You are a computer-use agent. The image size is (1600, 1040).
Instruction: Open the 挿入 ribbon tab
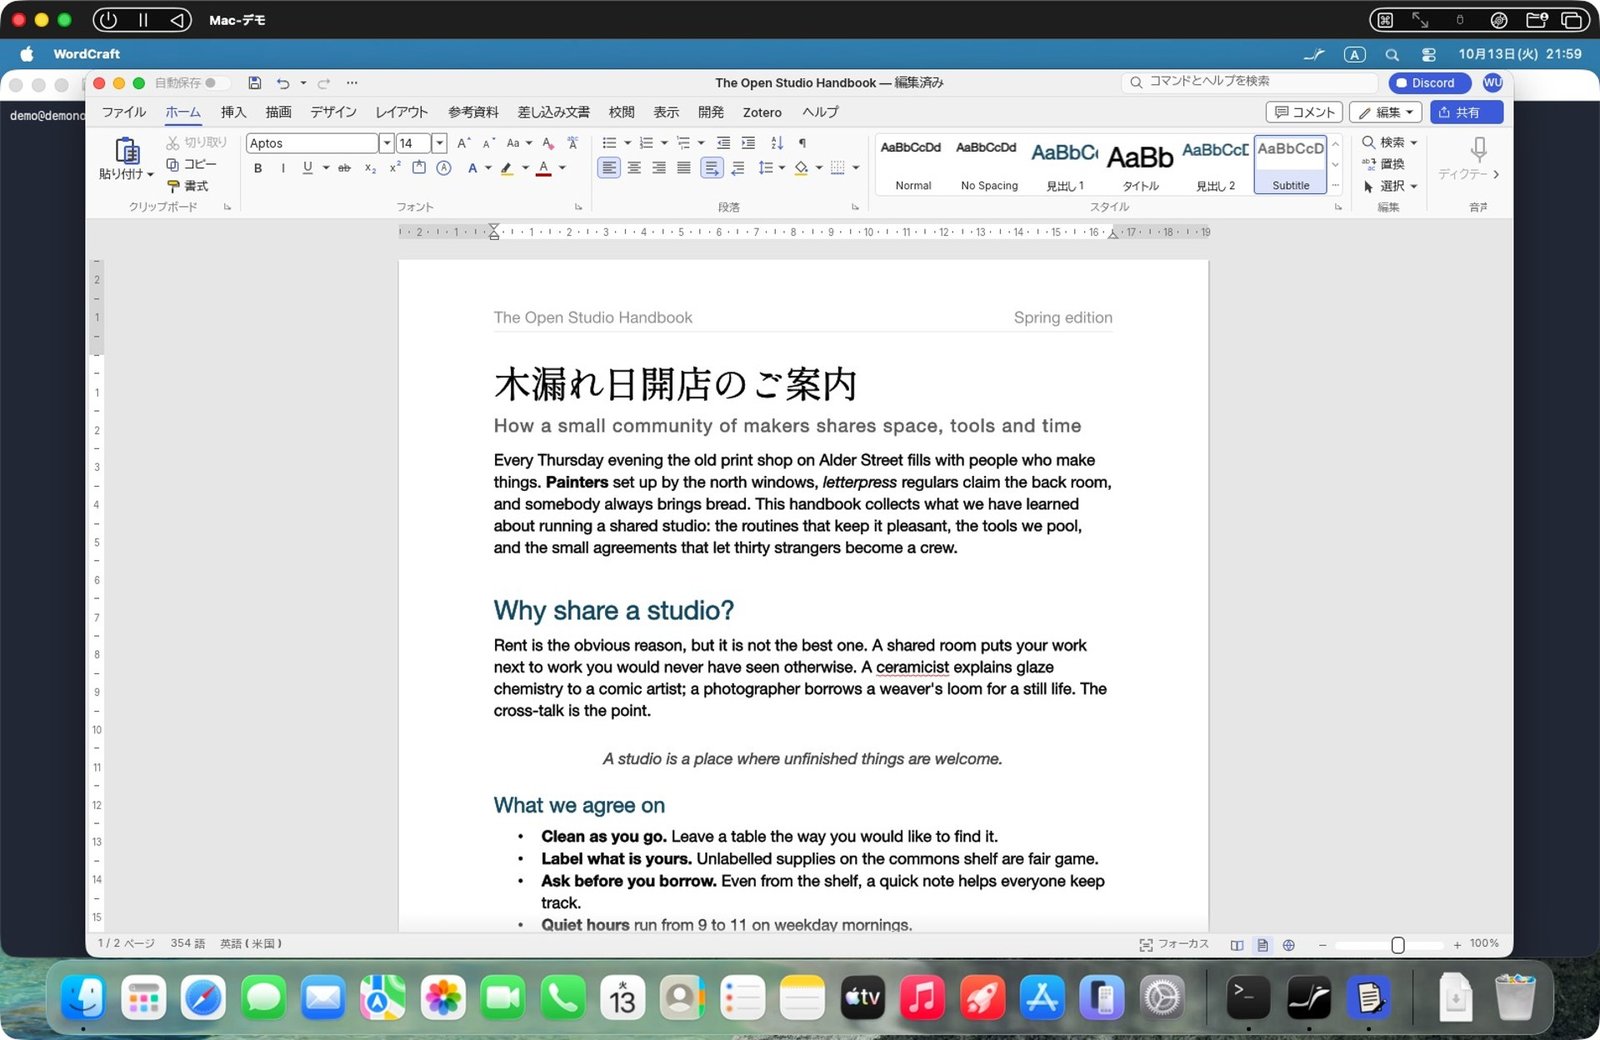point(233,112)
